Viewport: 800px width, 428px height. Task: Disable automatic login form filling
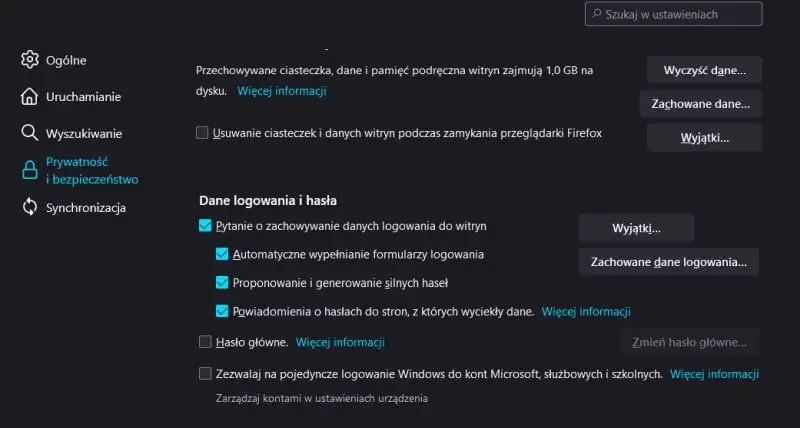tap(223, 255)
